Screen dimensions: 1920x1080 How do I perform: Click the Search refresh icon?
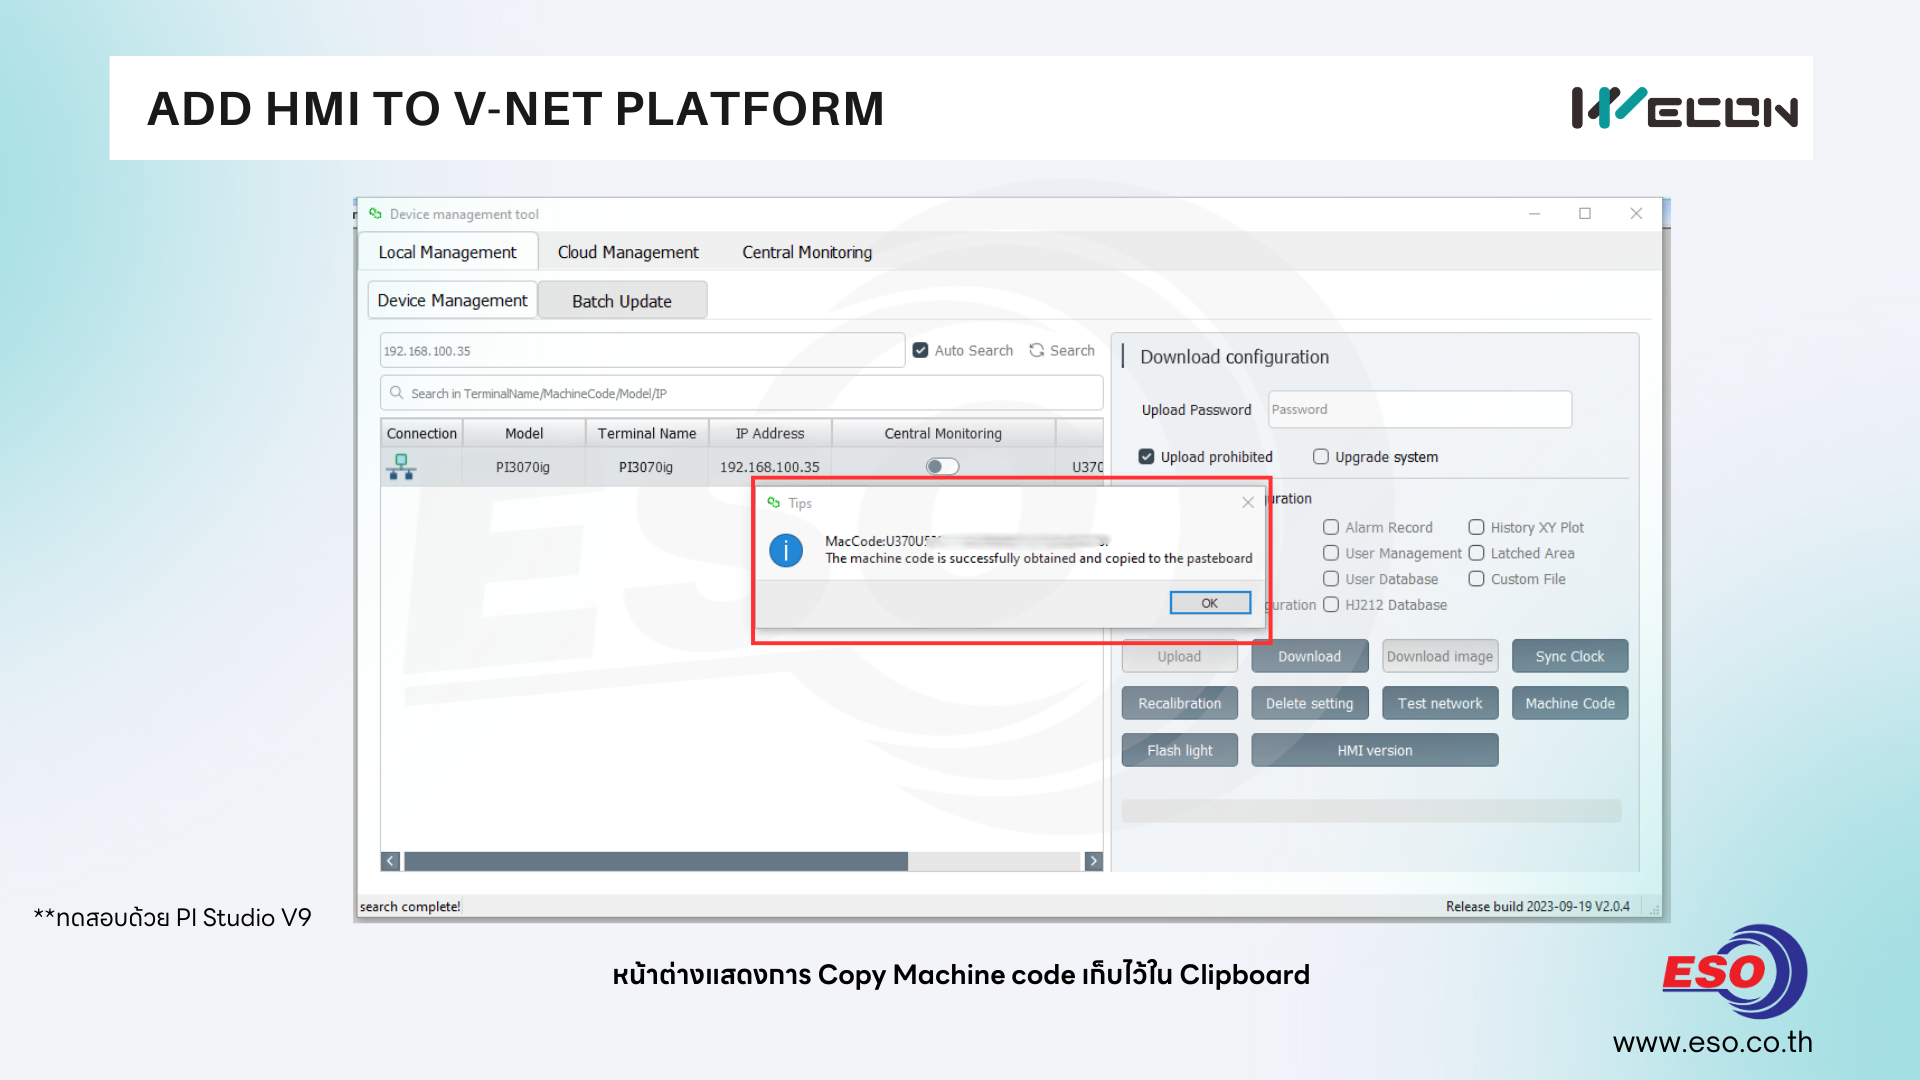[1037, 350]
